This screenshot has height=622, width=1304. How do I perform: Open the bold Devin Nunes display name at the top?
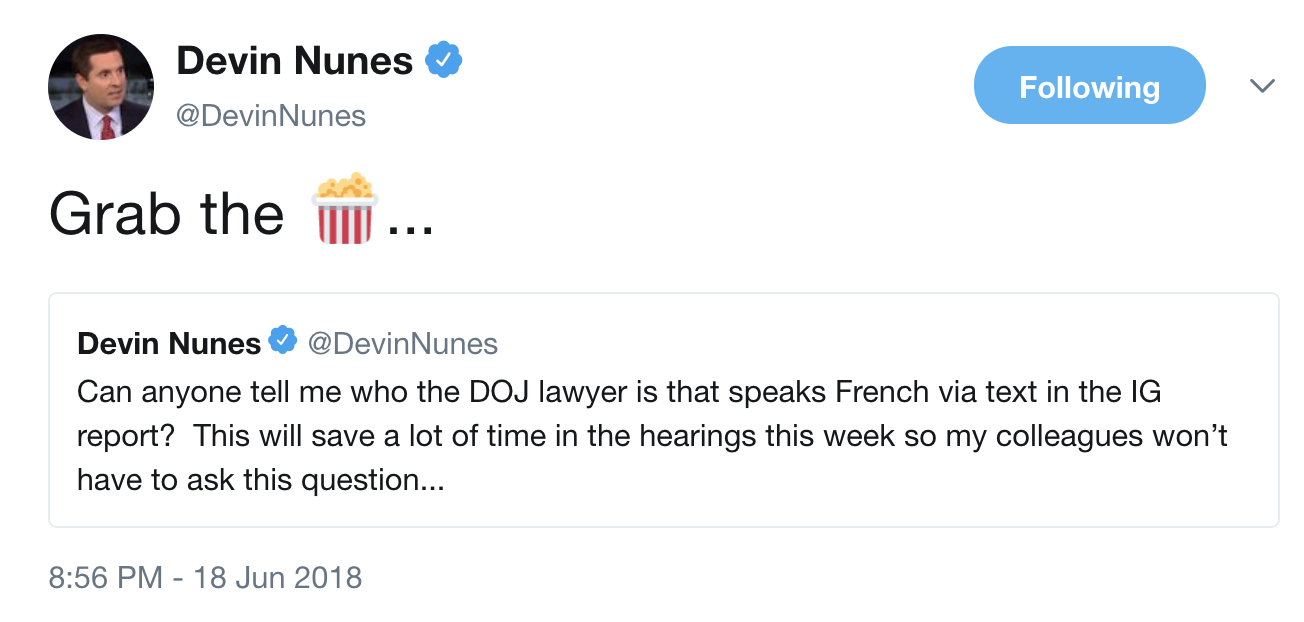295,62
